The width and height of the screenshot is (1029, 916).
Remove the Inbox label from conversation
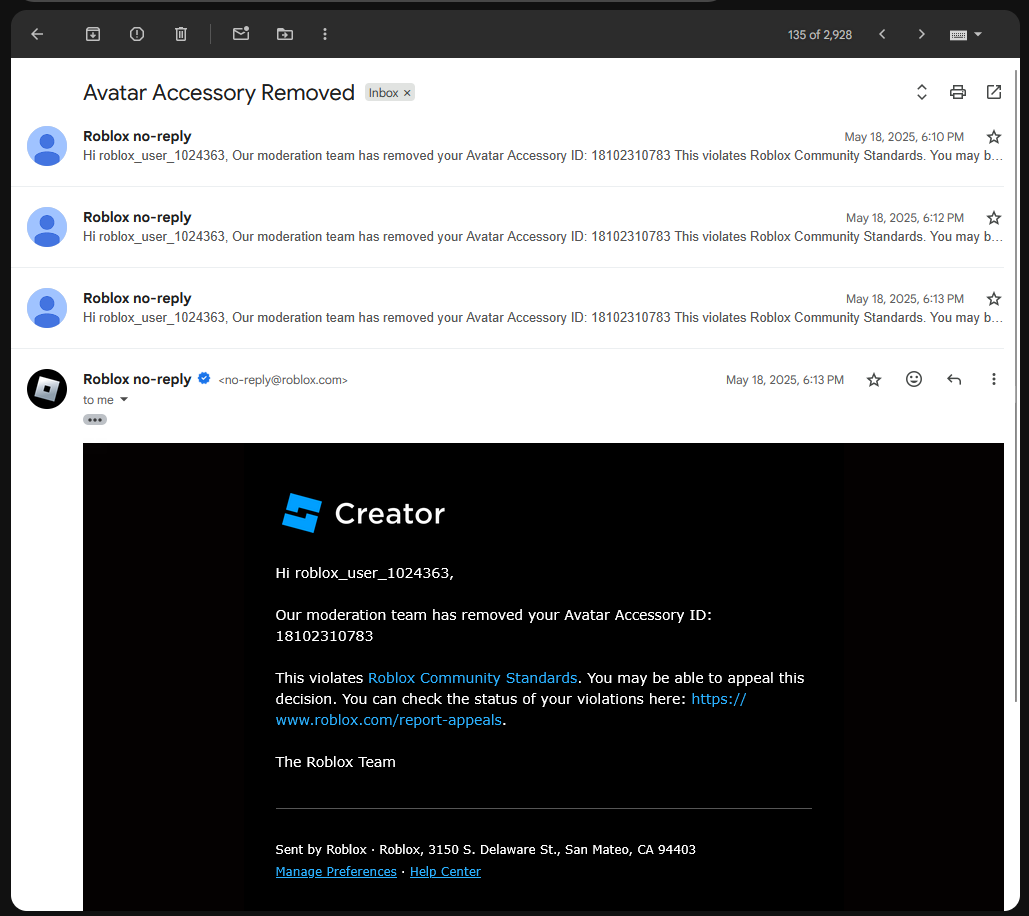point(407,93)
